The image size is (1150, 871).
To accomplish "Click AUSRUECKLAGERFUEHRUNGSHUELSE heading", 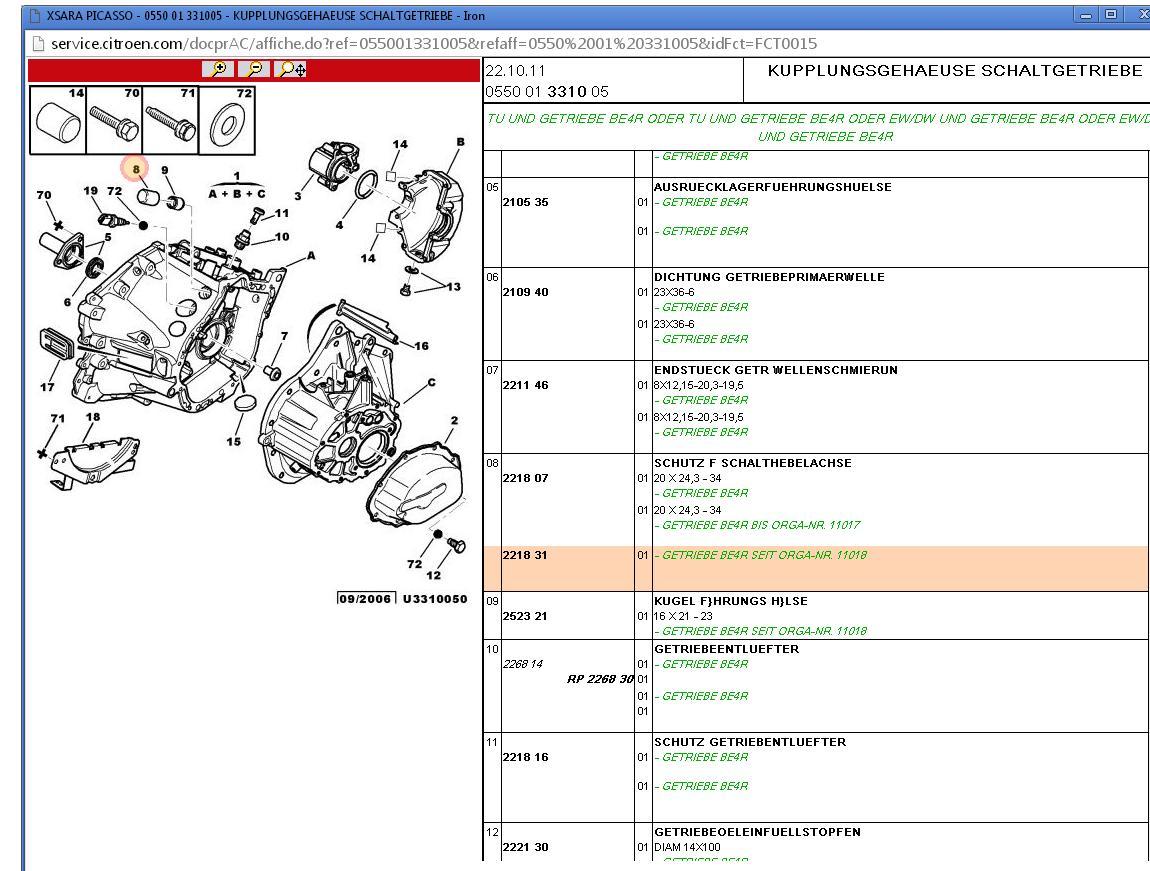I will pyautogui.click(x=773, y=187).
